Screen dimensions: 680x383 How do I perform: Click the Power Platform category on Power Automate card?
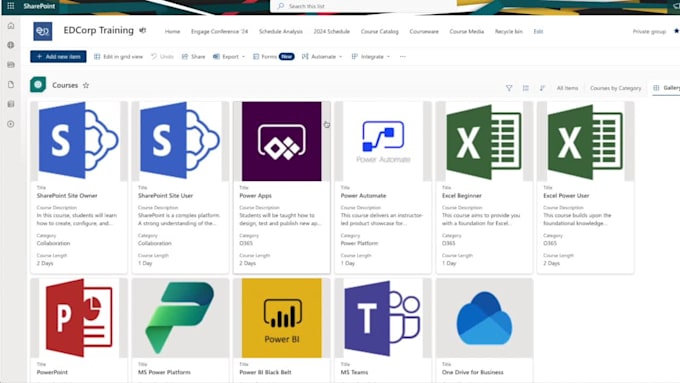(359, 243)
